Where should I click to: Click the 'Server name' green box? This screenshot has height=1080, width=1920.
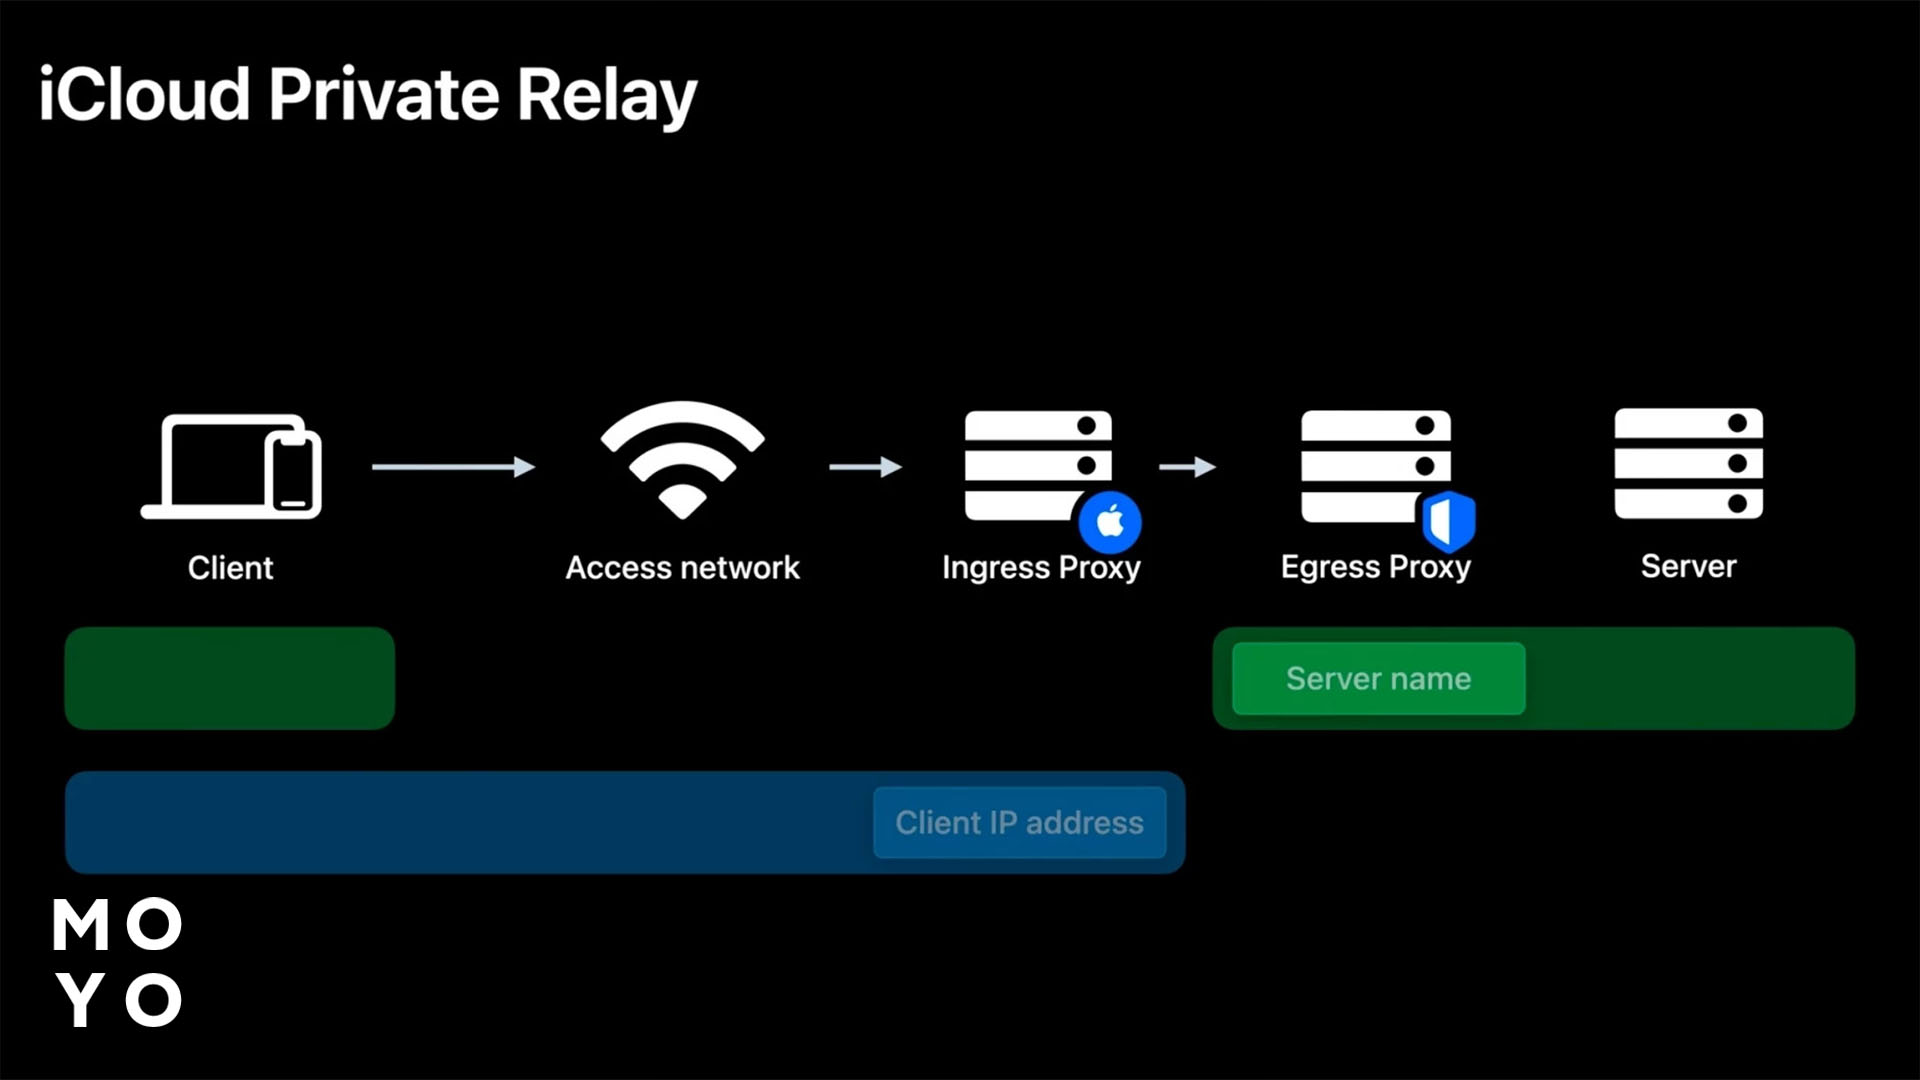[1378, 679]
